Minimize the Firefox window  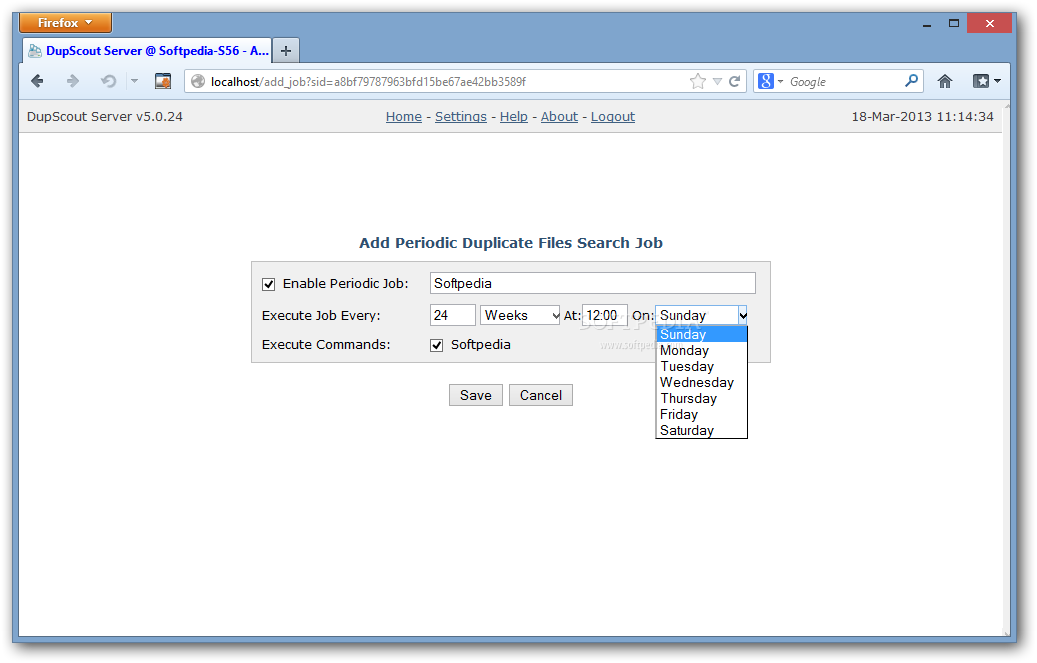(x=927, y=24)
